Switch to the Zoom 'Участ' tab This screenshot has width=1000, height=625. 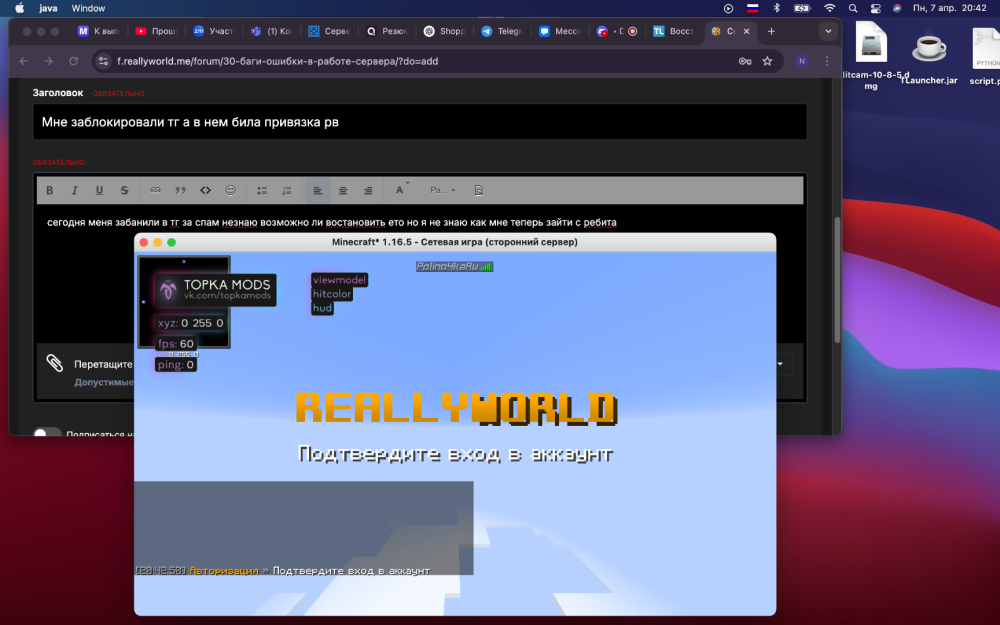(214, 31)
